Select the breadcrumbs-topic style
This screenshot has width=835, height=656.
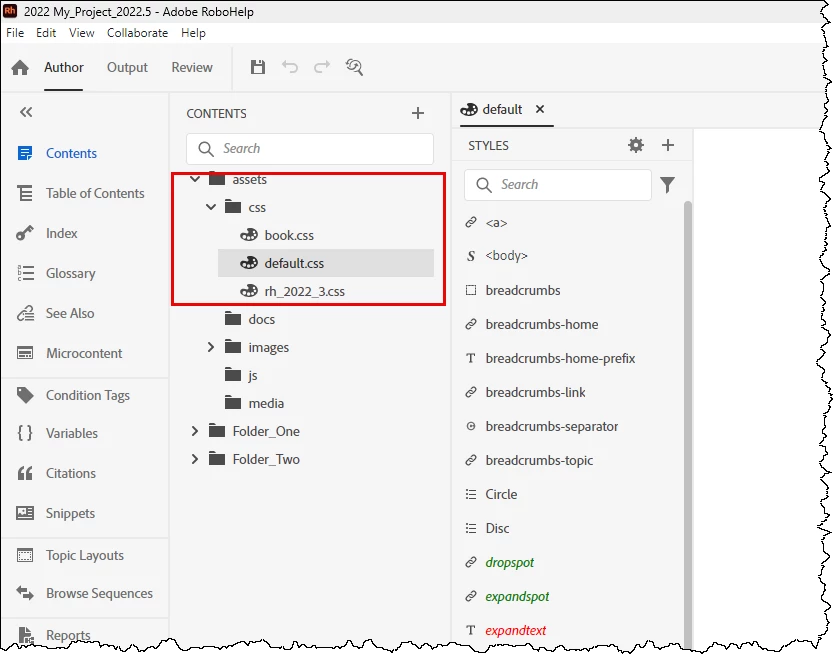(529, 461)
